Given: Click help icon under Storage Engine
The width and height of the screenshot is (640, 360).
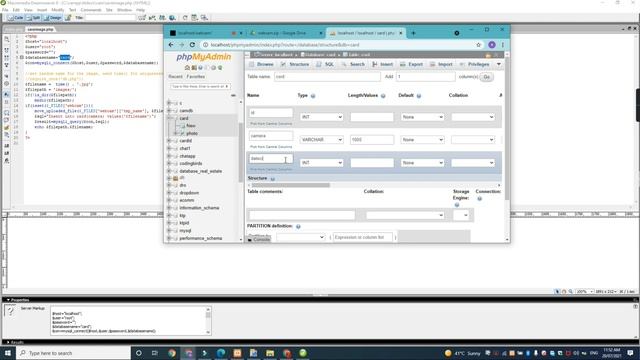Looking at the screenshot, I should (x=457, y=205).
